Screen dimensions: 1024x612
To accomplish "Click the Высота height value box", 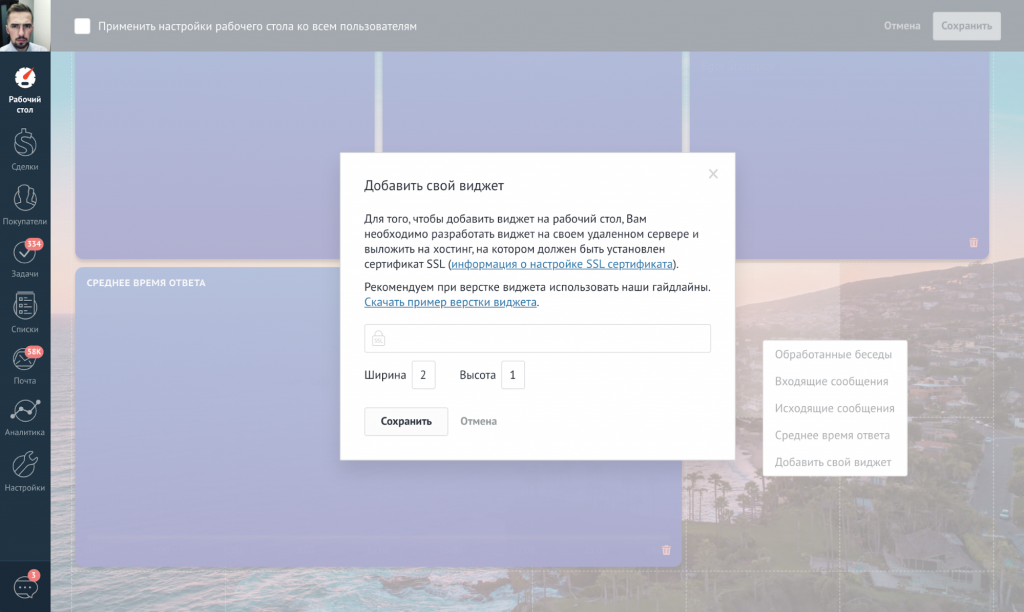I will 512,375.
